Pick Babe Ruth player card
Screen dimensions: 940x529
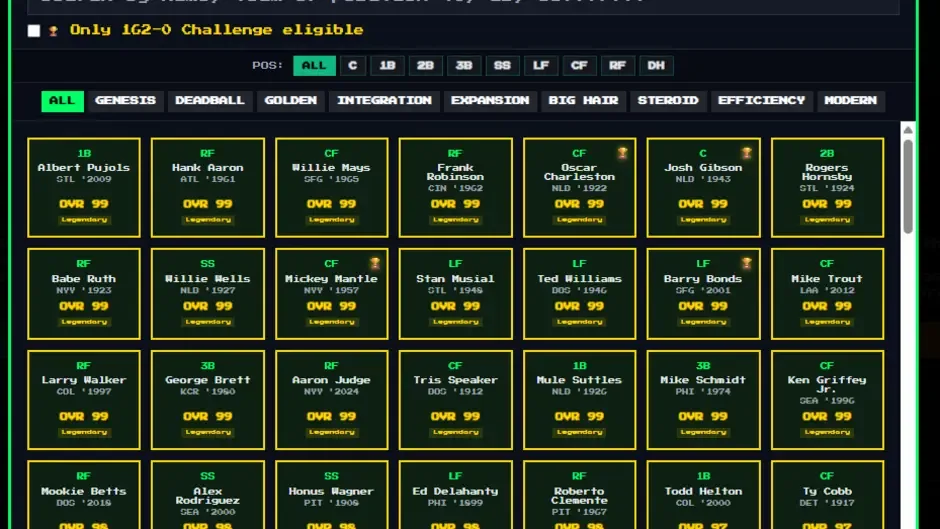pyautogui.click(x=84, y=294)
